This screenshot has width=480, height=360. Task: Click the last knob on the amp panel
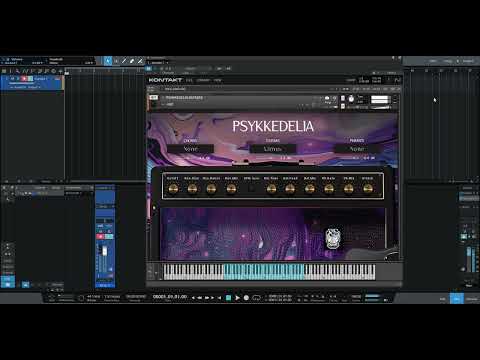(368, 189)
